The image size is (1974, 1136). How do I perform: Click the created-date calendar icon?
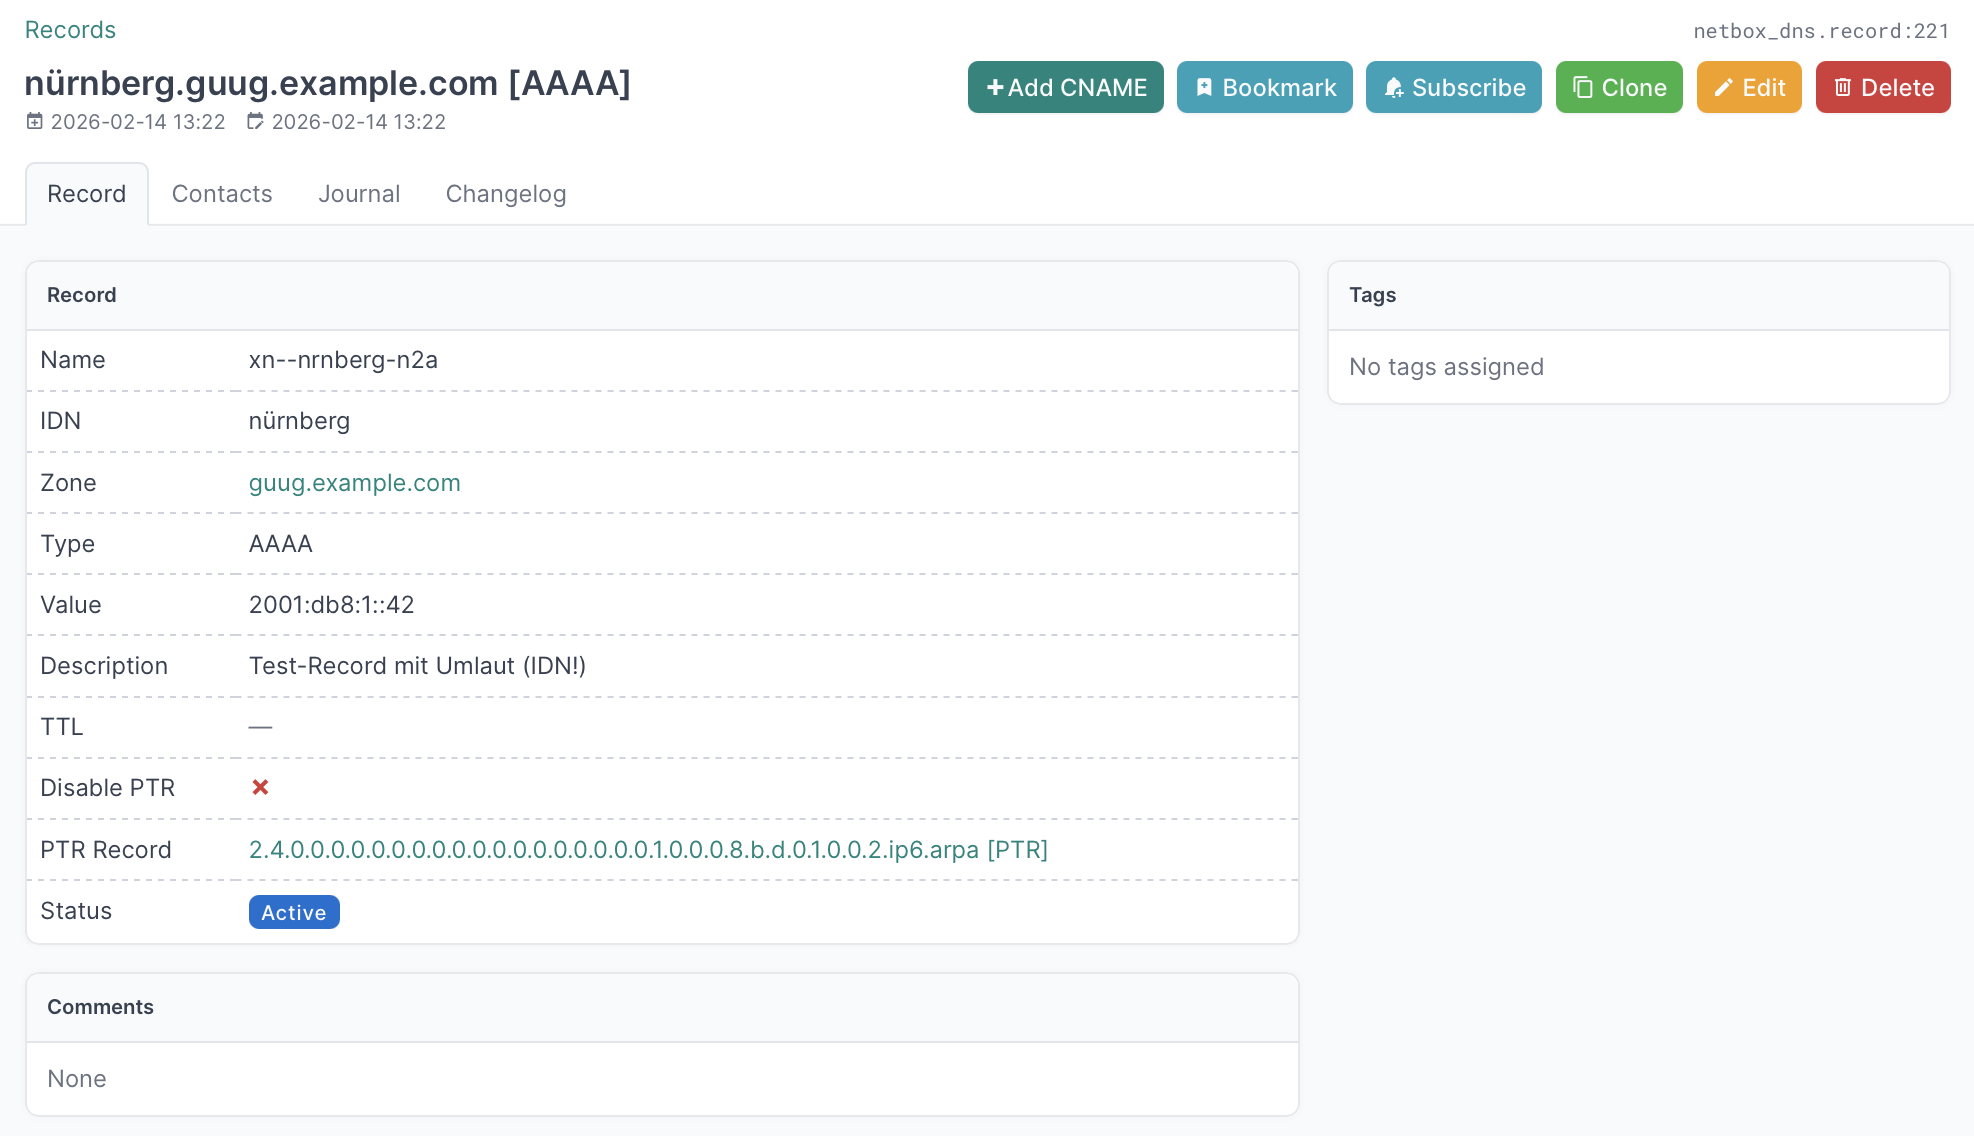pos(35,122)
